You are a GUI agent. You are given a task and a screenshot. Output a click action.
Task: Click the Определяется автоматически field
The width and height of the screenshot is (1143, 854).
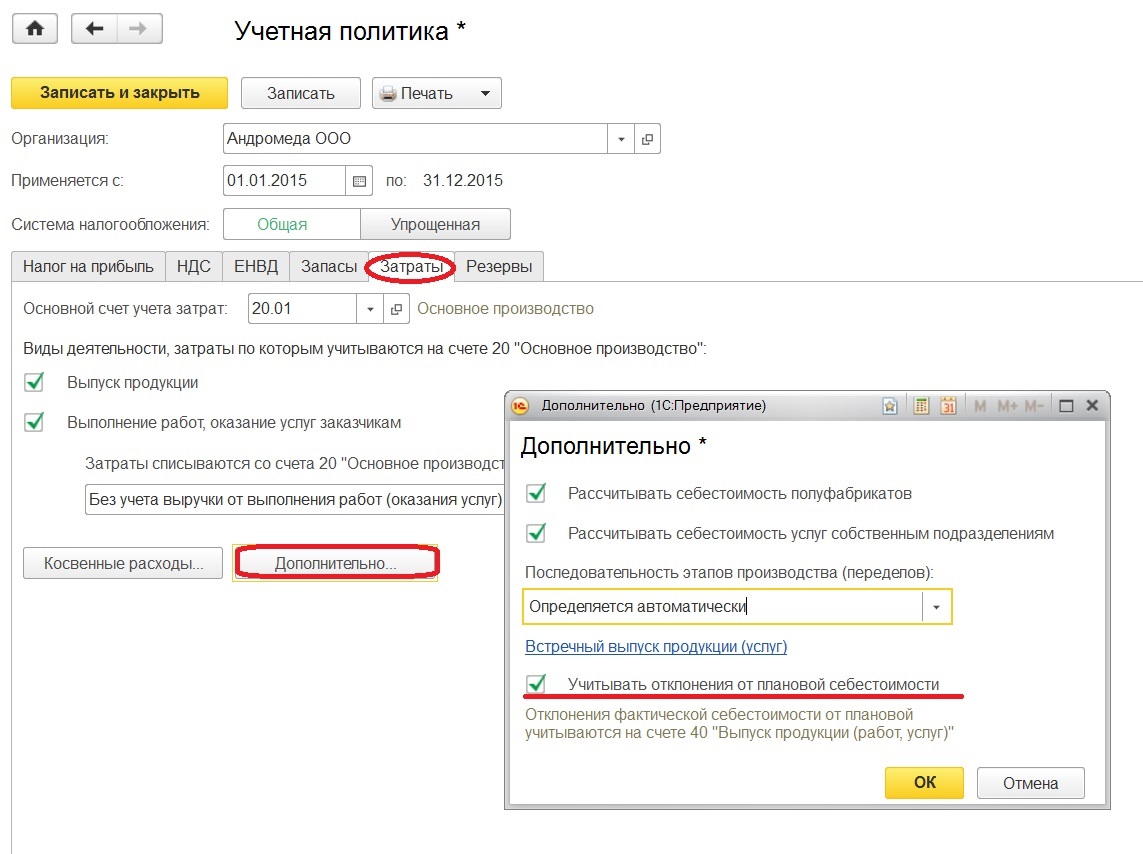point(723,607)
